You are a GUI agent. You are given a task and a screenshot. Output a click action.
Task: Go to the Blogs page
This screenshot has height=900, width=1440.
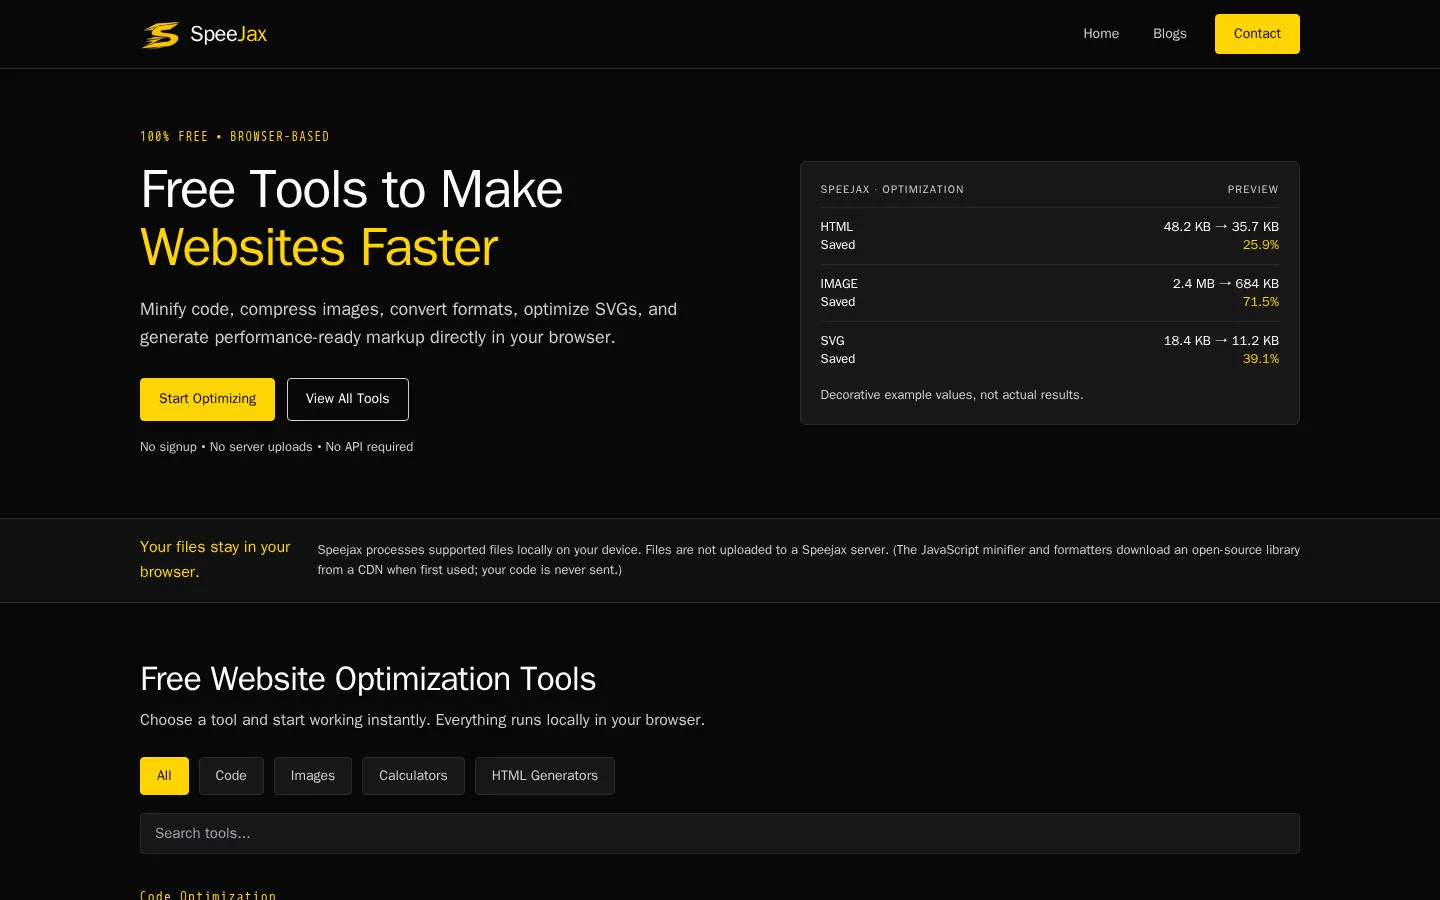click(x=1170, y=34)
